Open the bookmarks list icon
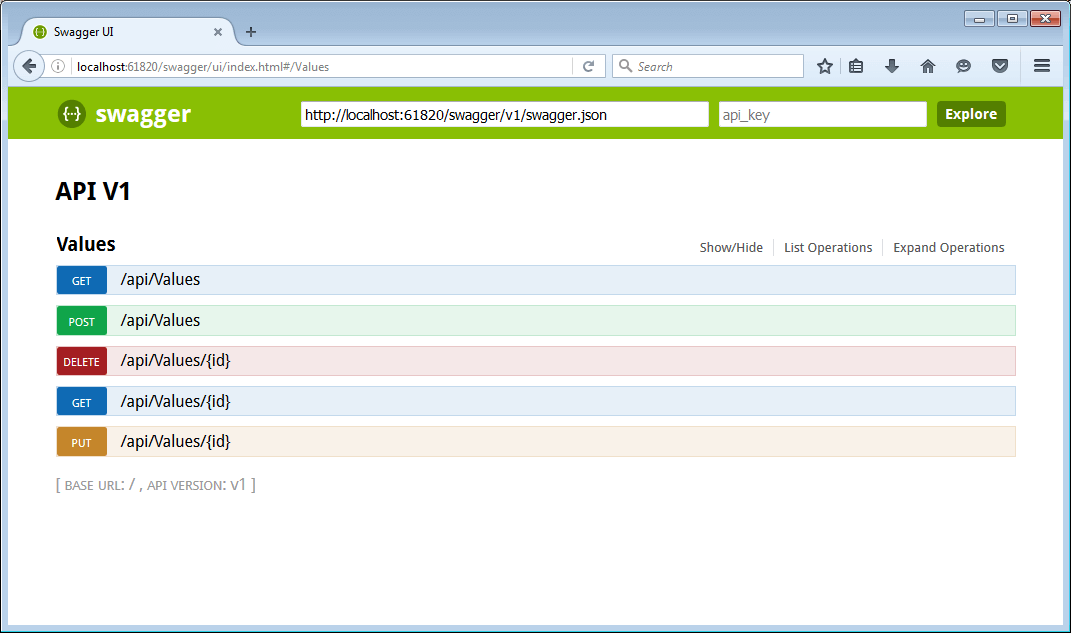This screenshot has height=633, width=1071. 856,66
